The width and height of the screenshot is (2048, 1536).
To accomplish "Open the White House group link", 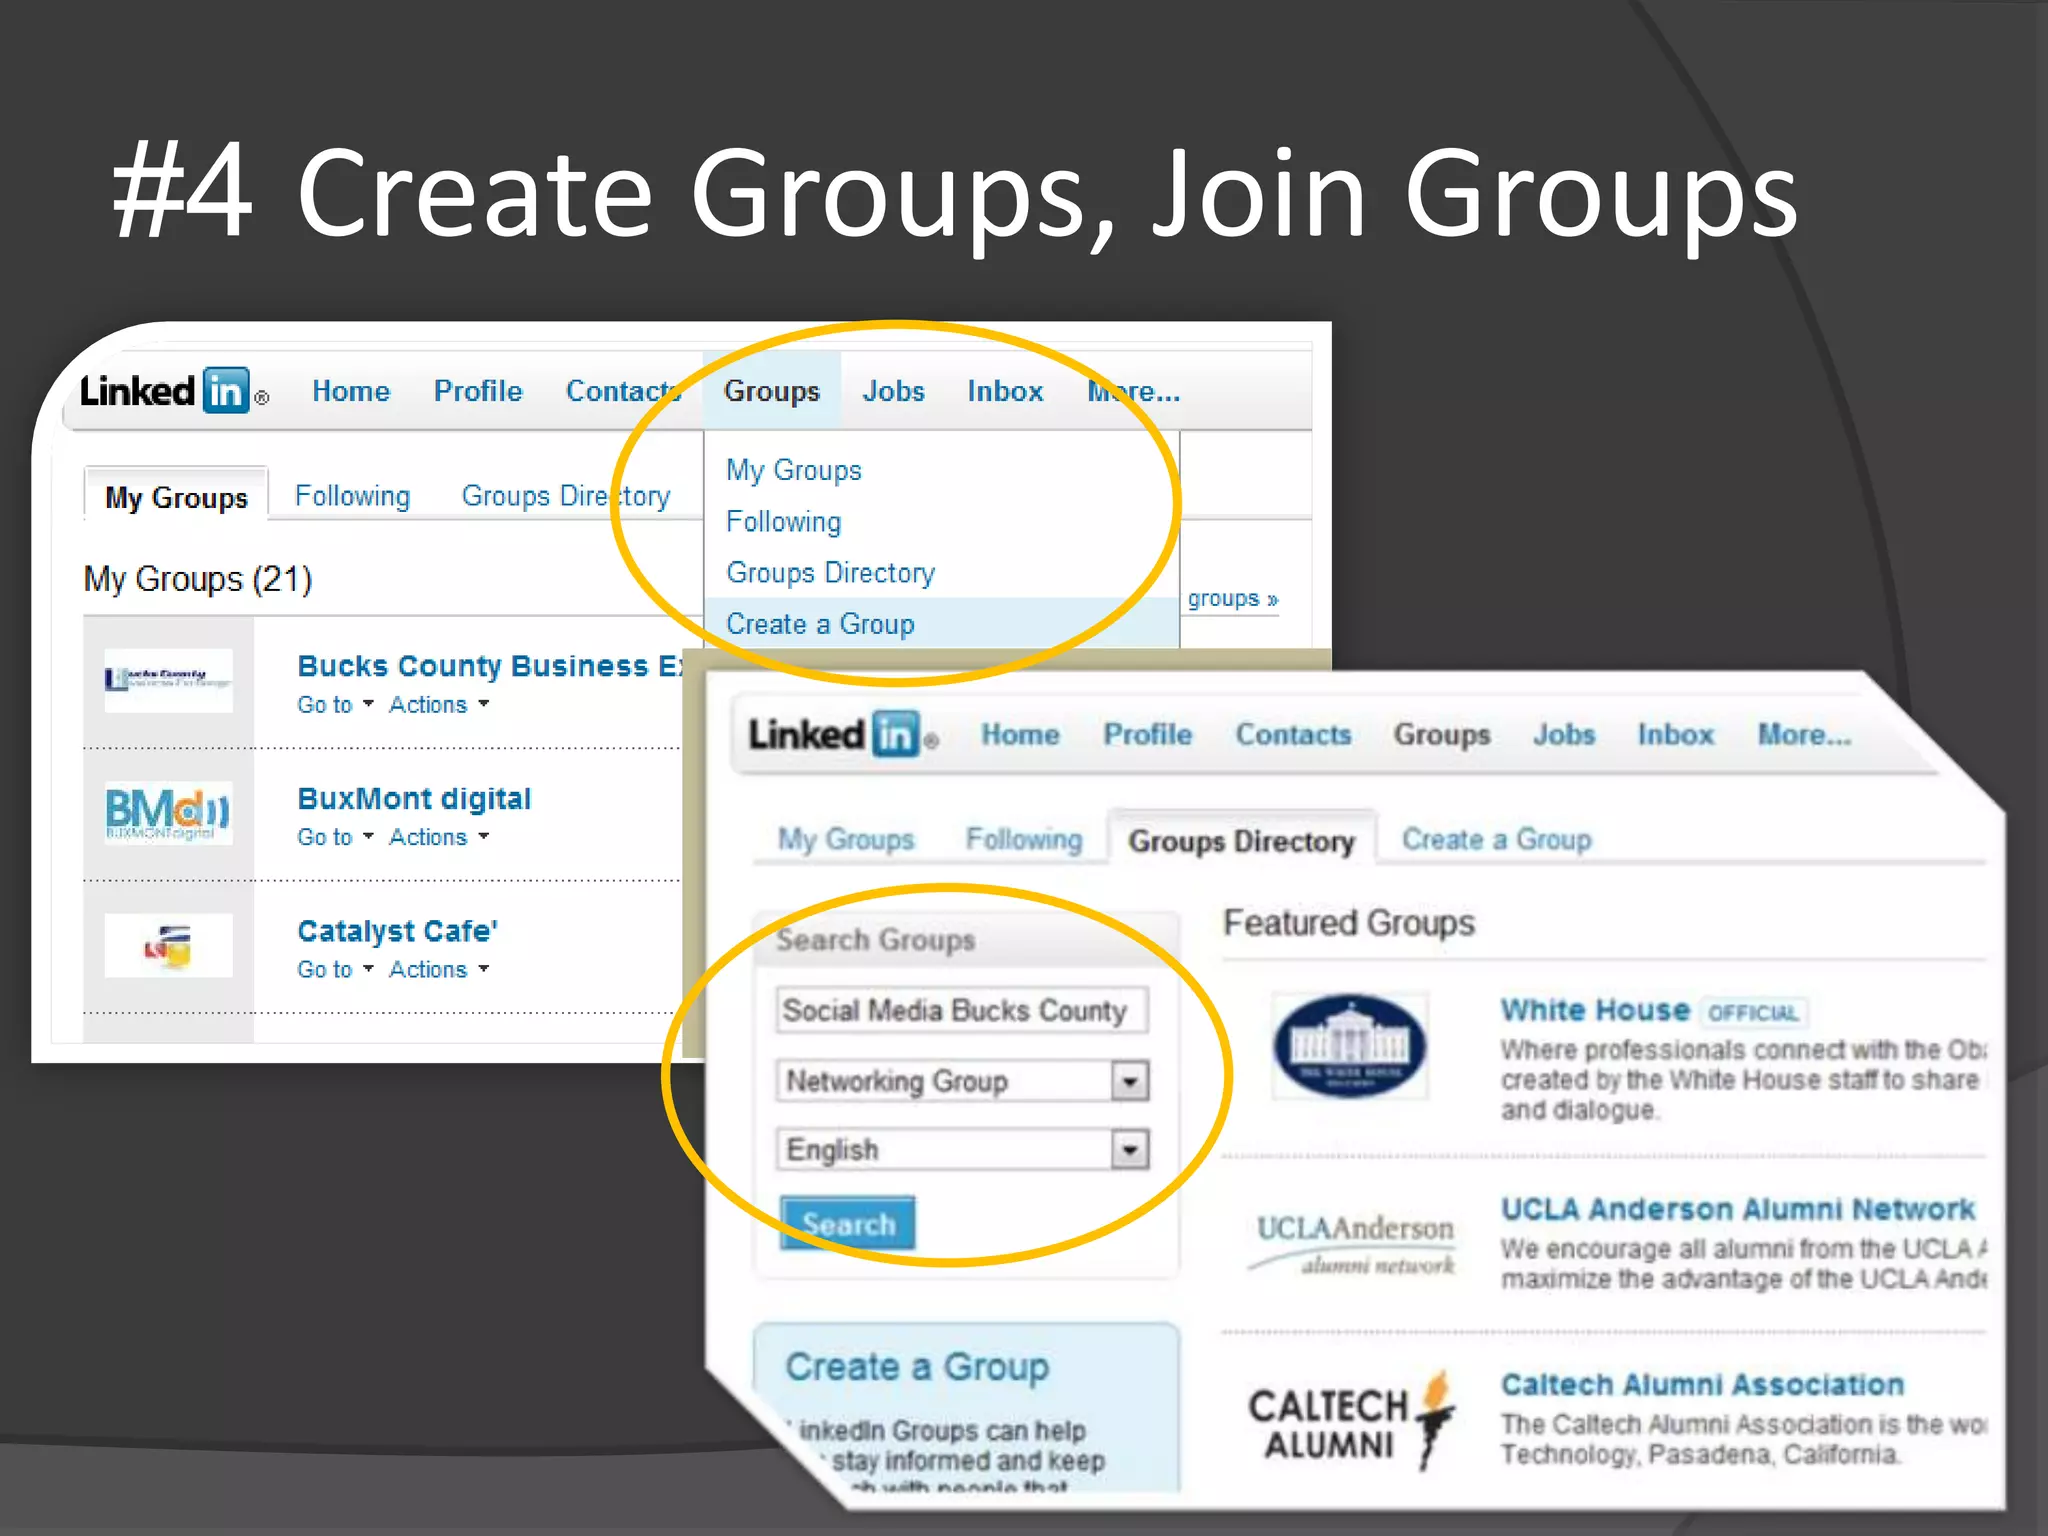I will (1594, 1010).
